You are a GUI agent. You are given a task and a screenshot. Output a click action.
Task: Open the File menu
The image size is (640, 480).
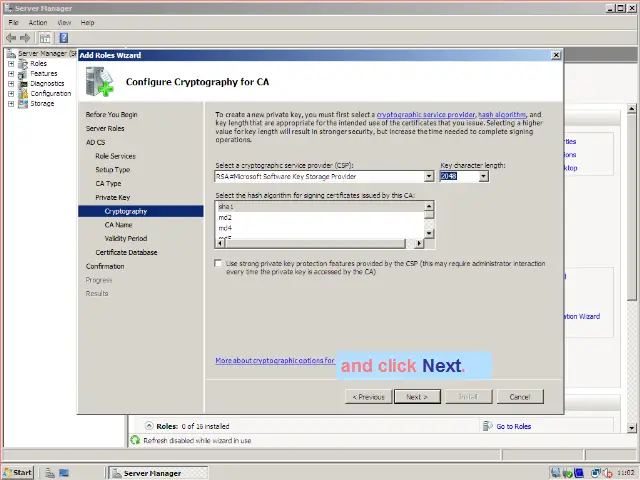coord(13,22)
